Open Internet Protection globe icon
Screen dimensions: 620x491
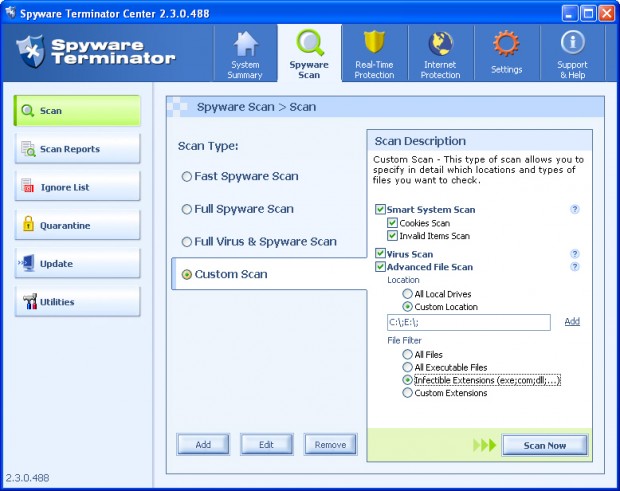[440, 43]
